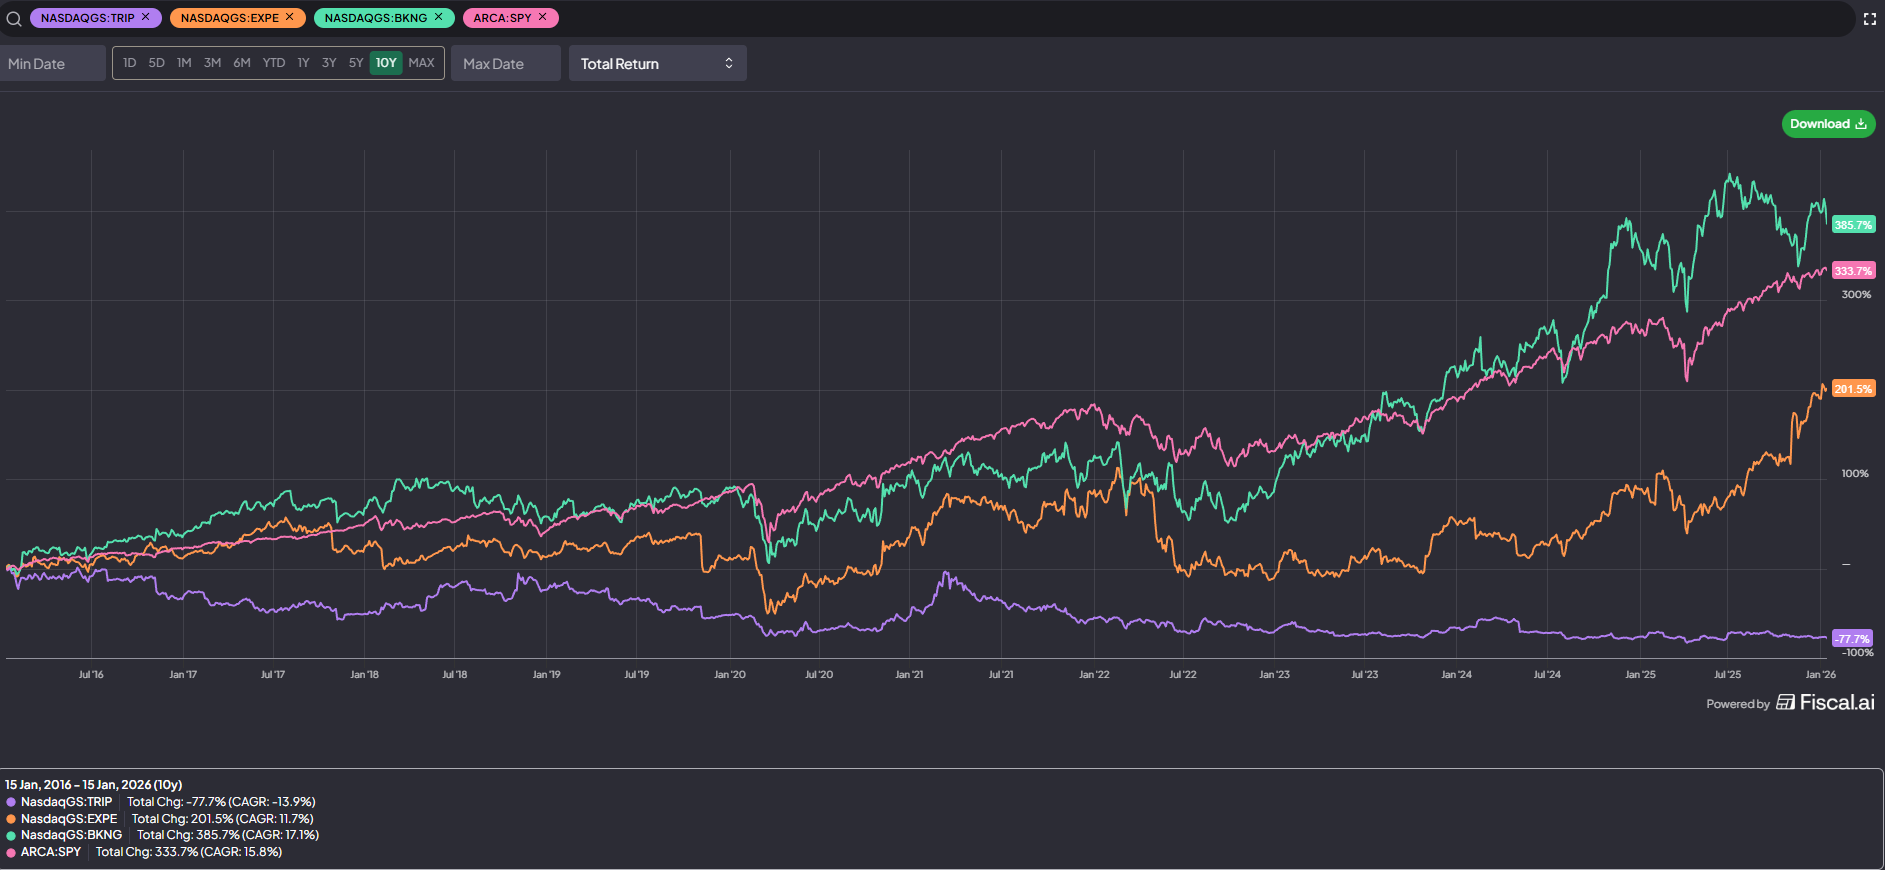
Task: Click the Jan '26 x-axis label
Action: 1820,675
